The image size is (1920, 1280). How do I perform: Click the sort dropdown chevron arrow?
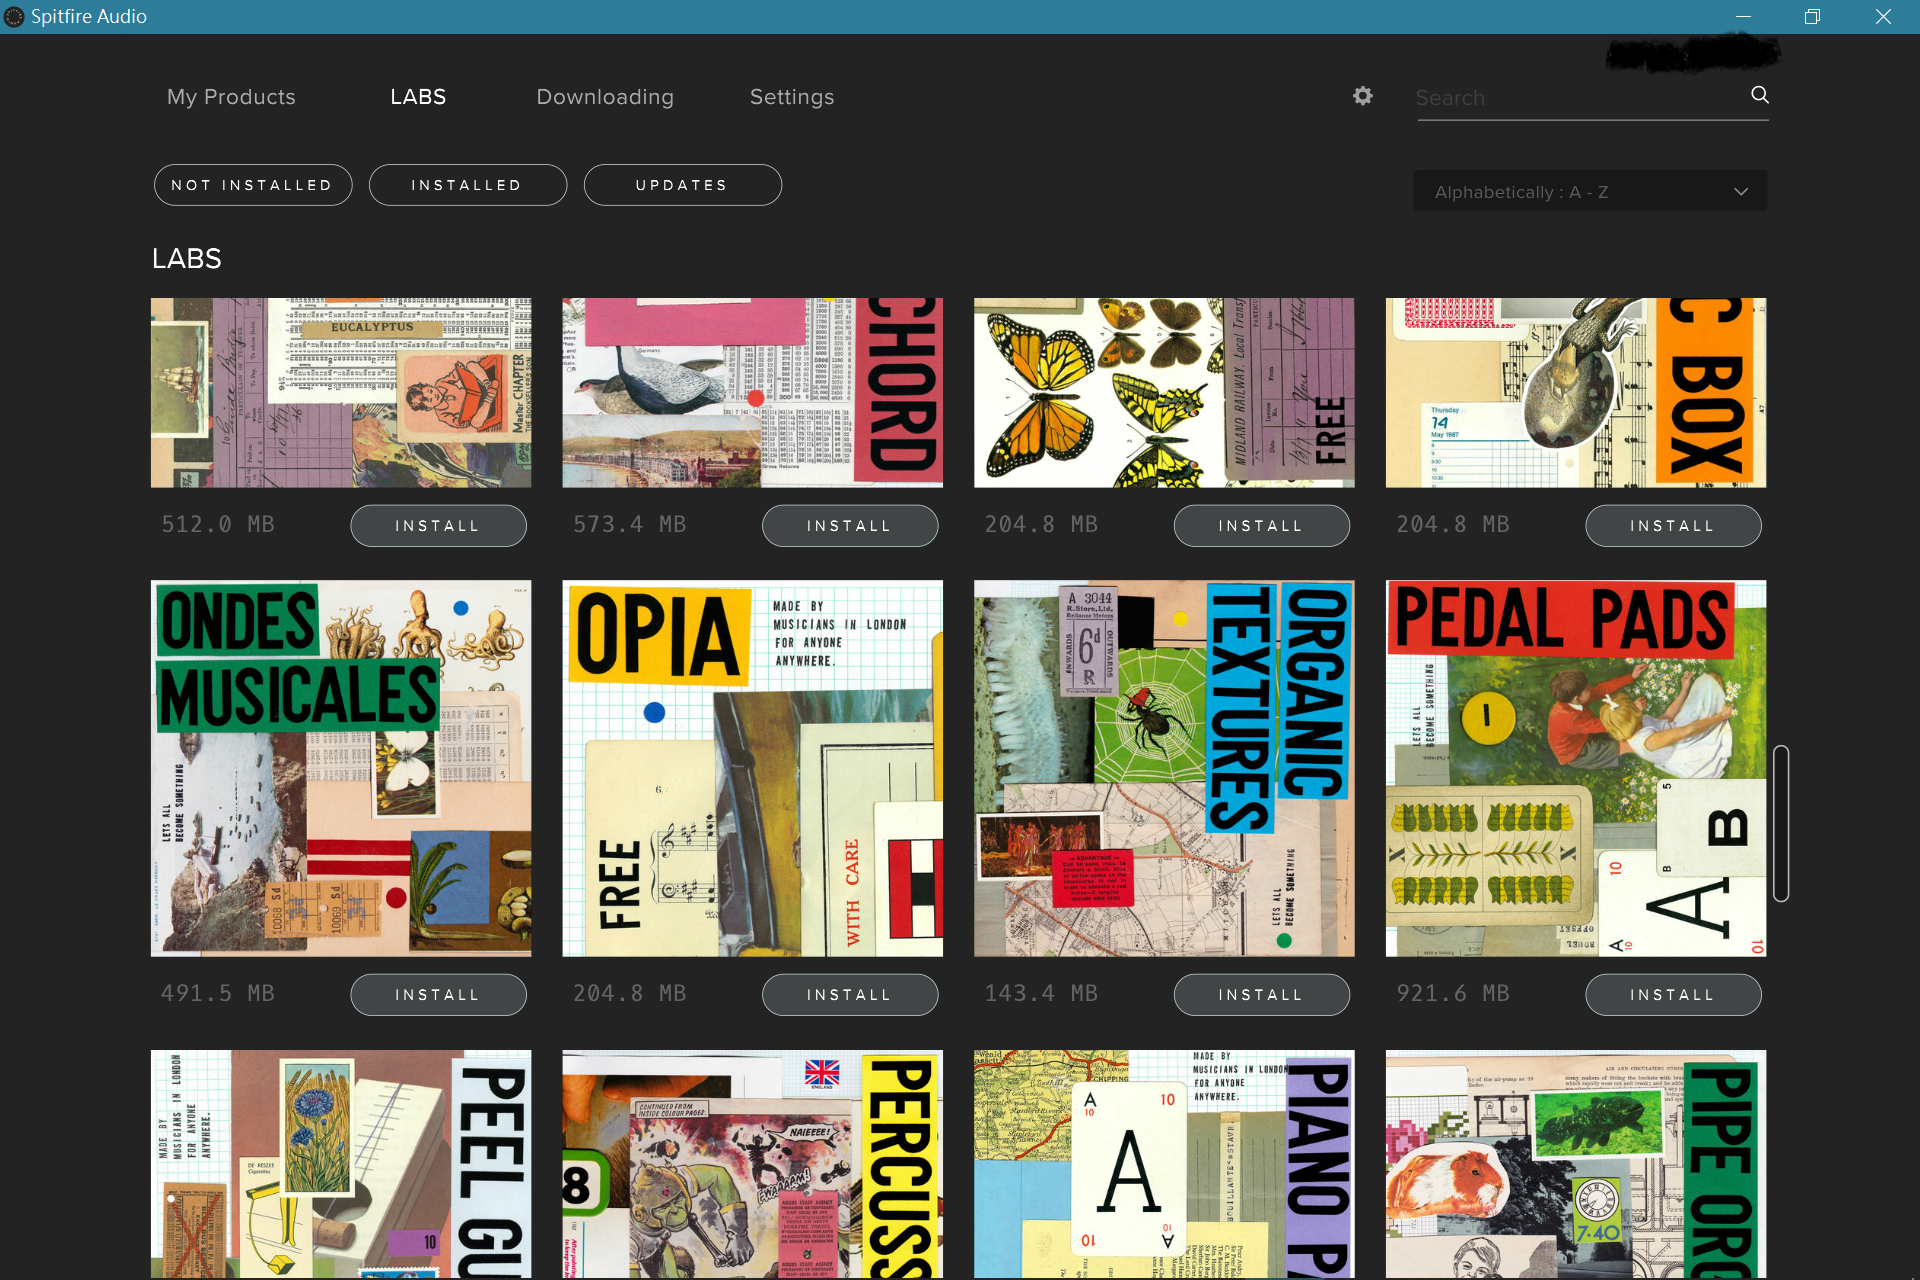pyautogui.click(x=1740, y=192)
